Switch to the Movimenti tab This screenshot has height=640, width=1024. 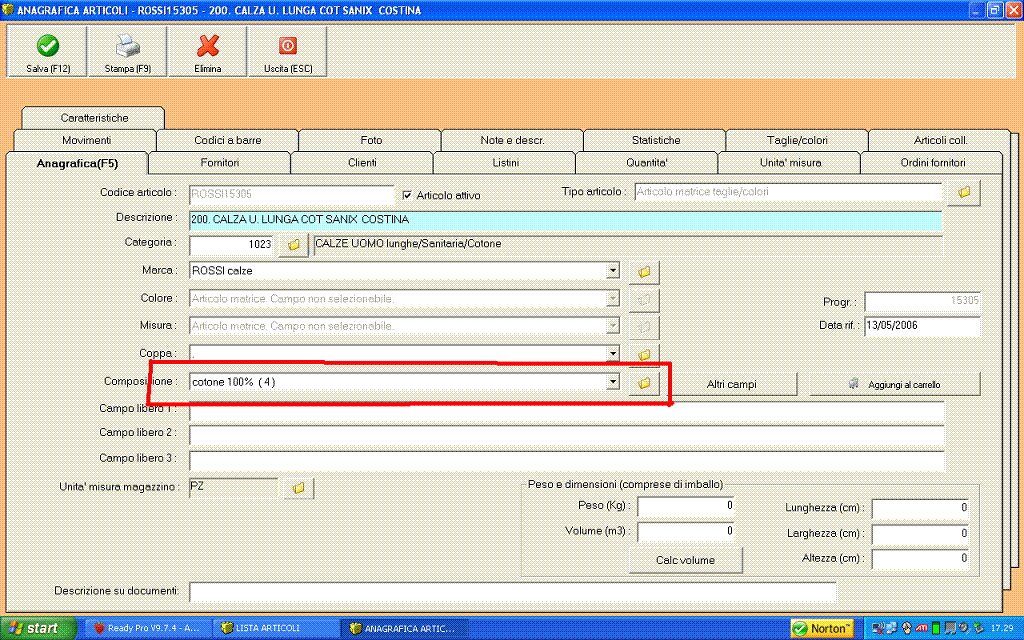point(86,140)
